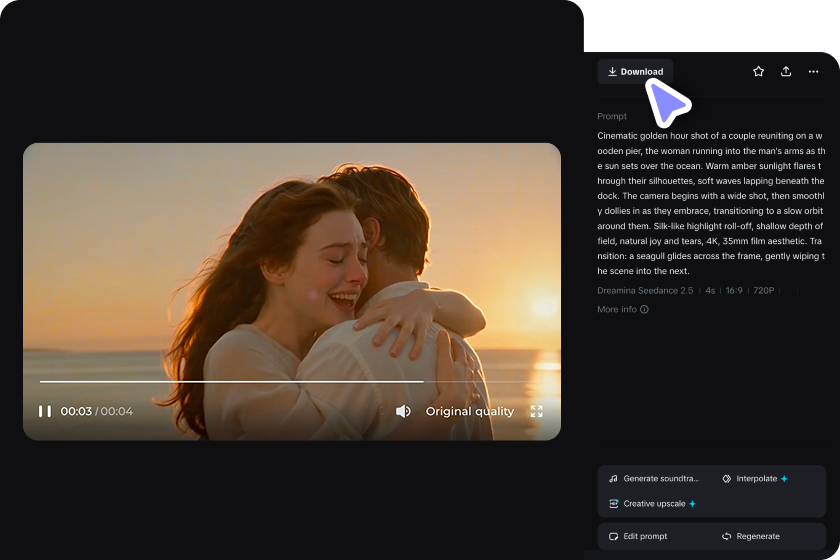Open More info details
840x560 pixels.
pos(622,309)
